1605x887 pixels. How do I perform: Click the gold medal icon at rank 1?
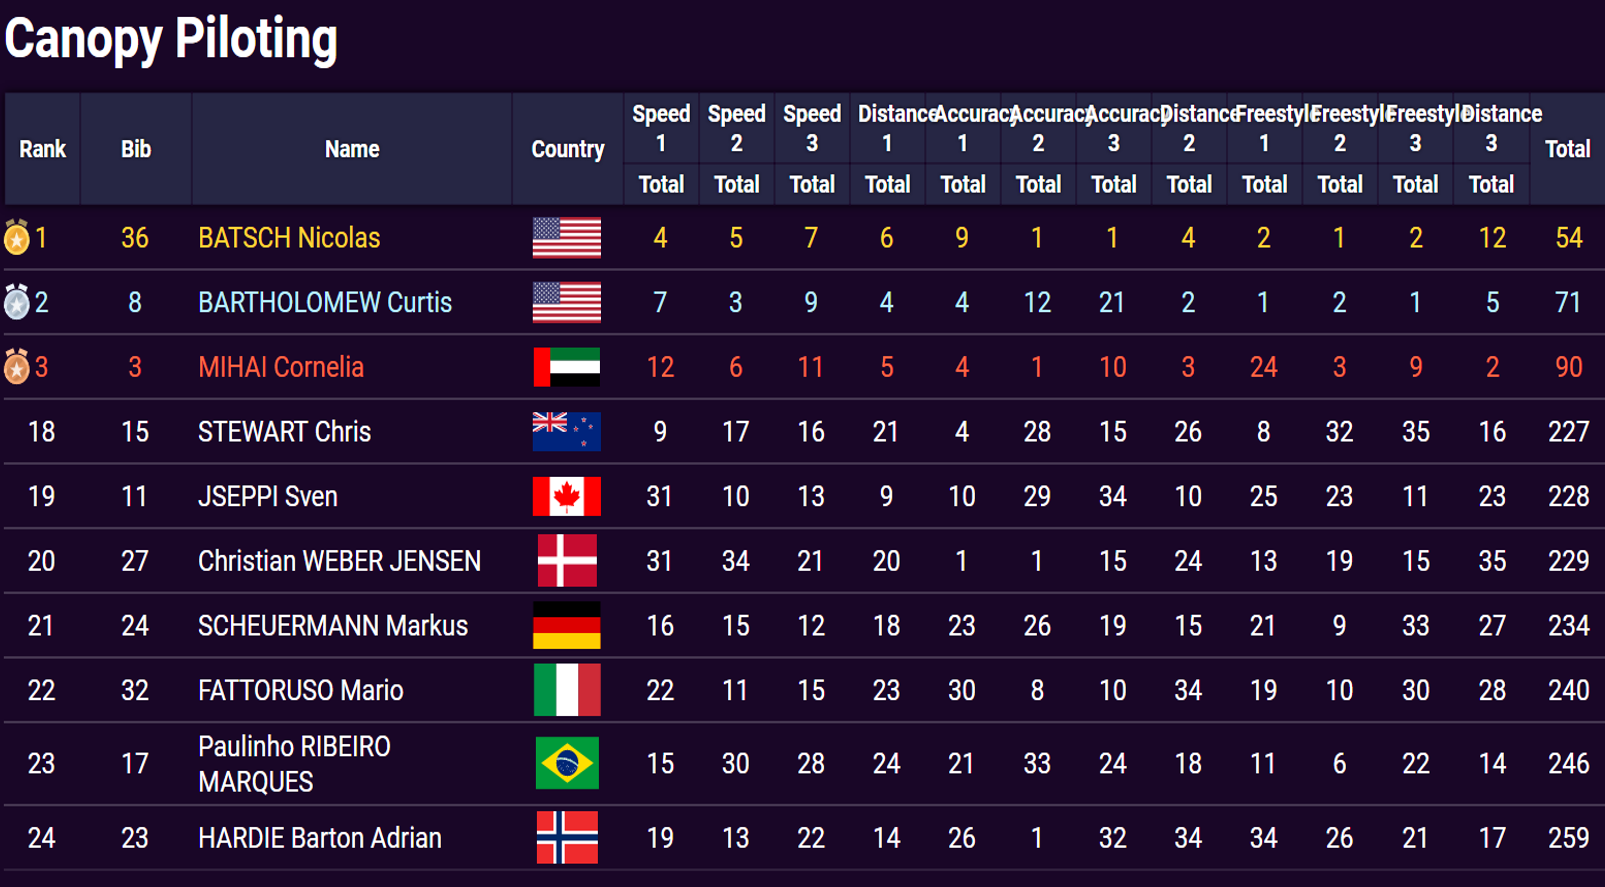click(x=16, y=238)
